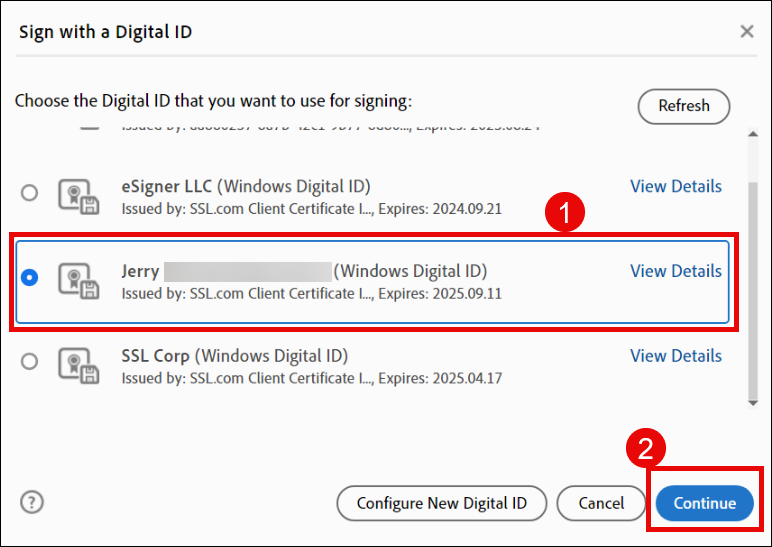Select the Jerry digital ID radio button
Image resolution: width=772 pixels, height=547 pixels.
(x=30, y=277)
